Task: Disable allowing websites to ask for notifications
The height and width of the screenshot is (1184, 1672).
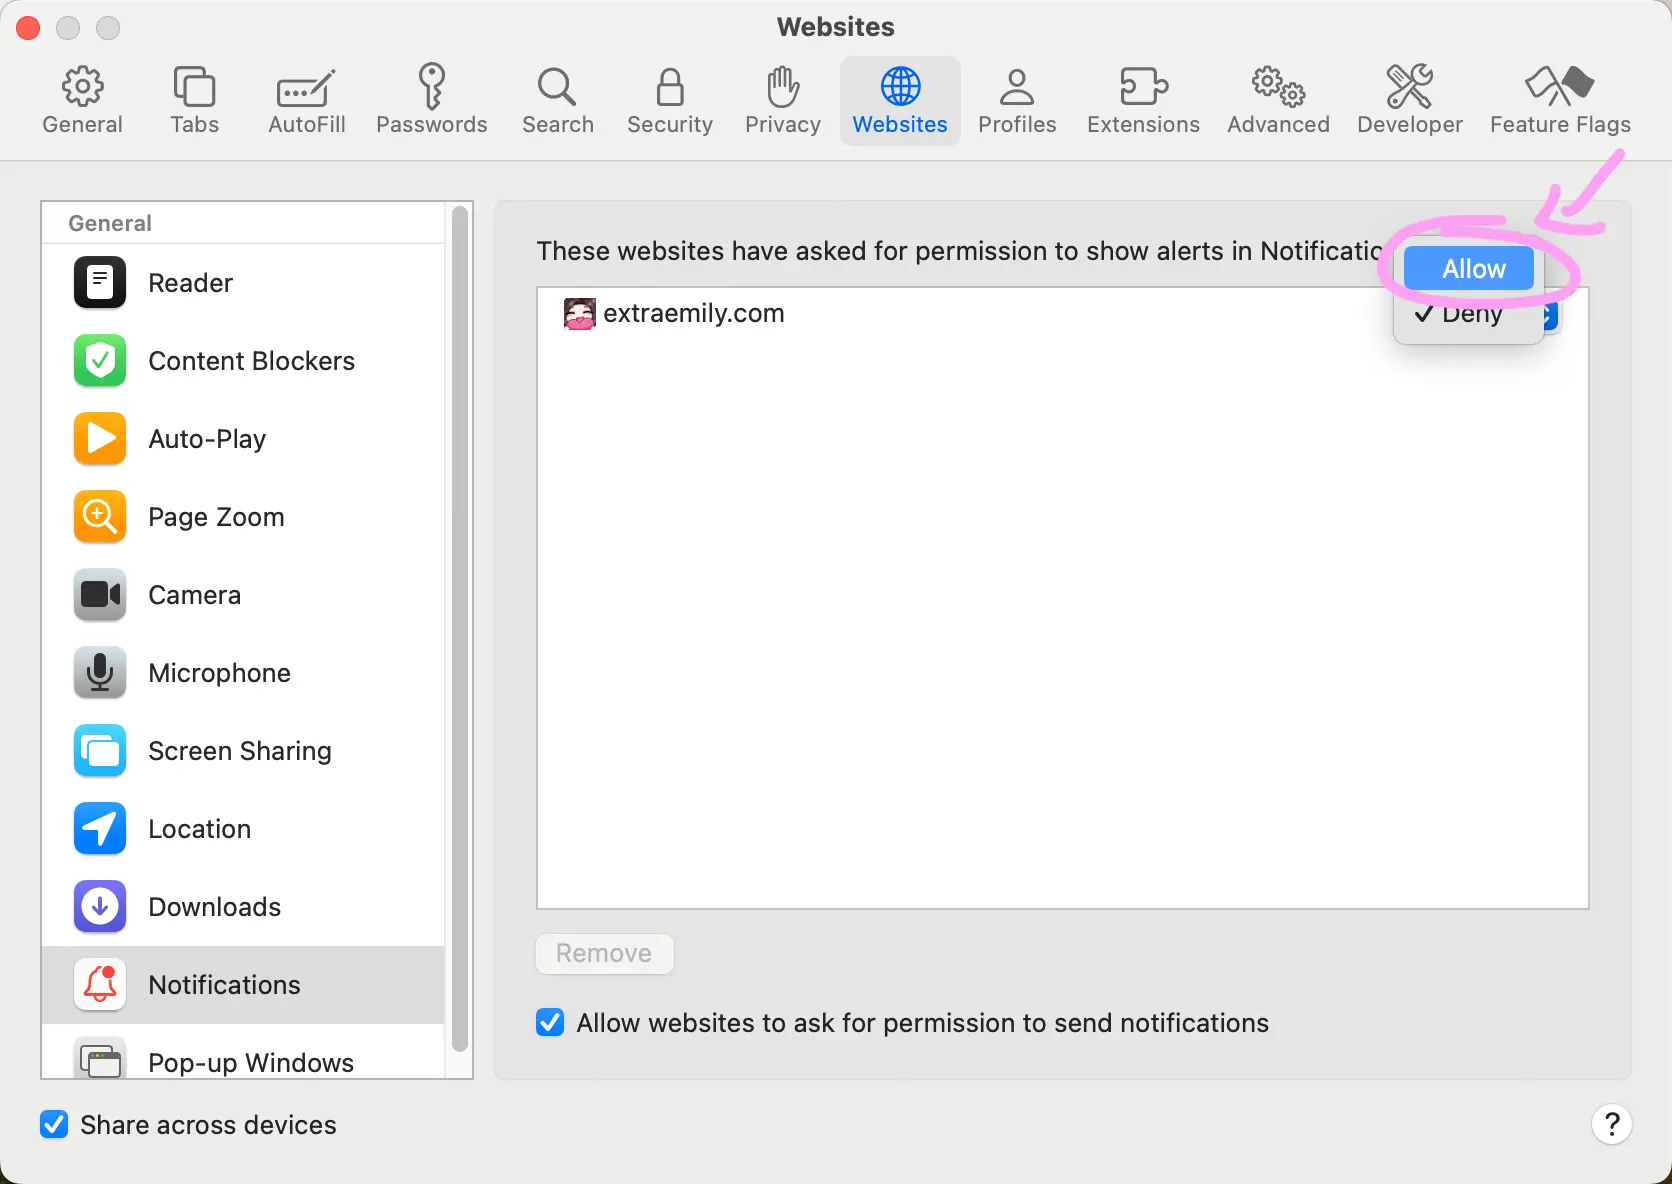Action: [550, 1023]
